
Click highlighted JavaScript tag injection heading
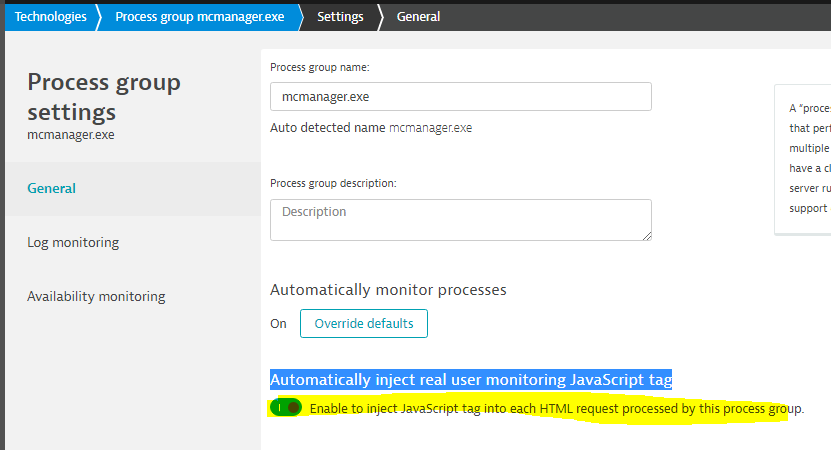[x=471, y=380]
